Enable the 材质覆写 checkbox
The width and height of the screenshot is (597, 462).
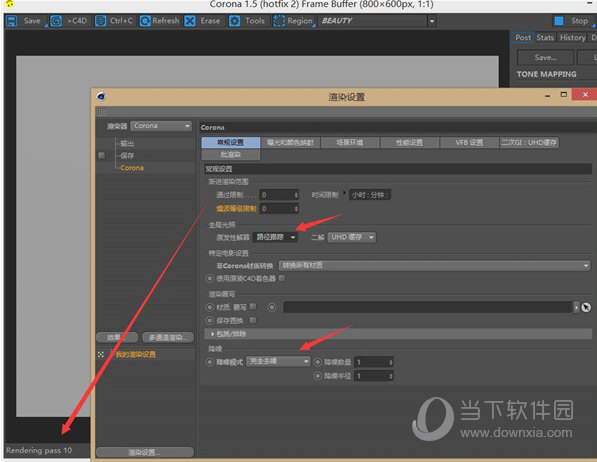point(253,306)
